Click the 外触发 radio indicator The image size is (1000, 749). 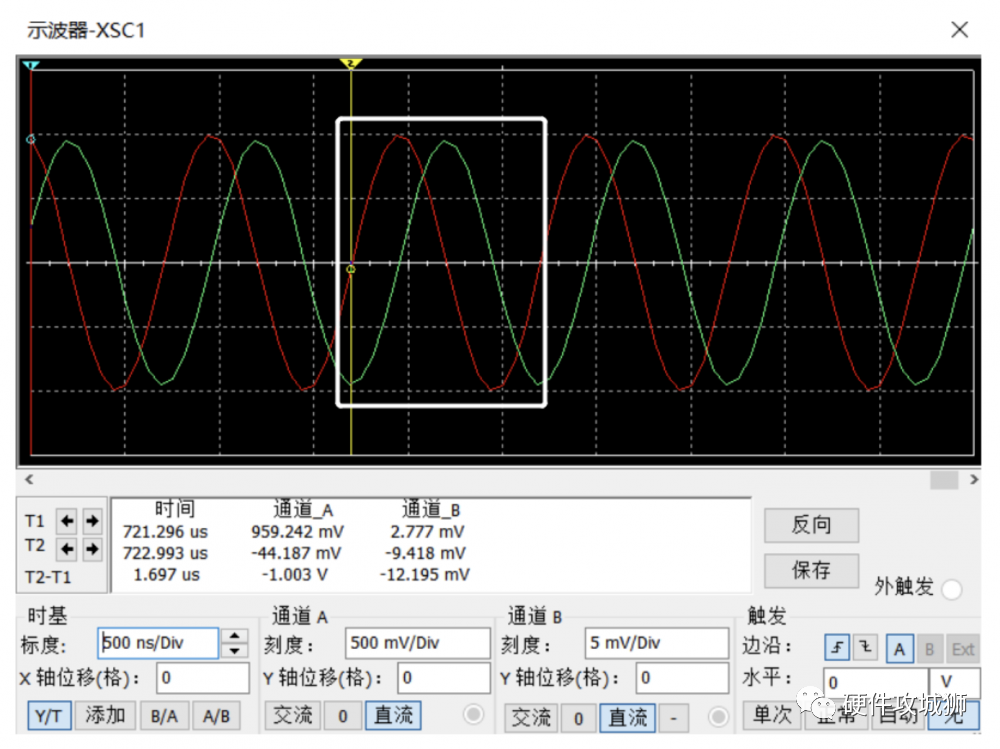952,589
